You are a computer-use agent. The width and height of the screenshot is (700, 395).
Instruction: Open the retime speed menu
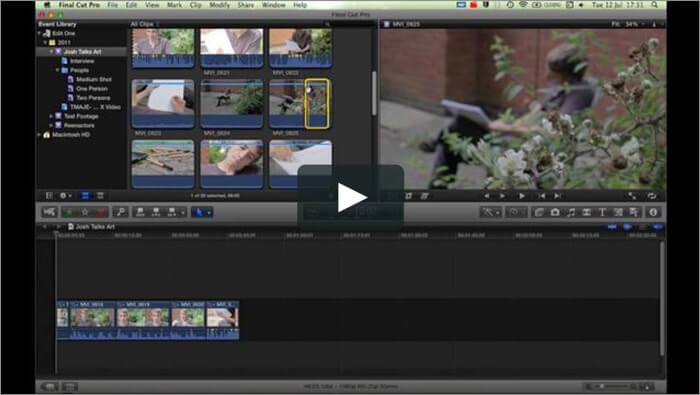point(516,212)
